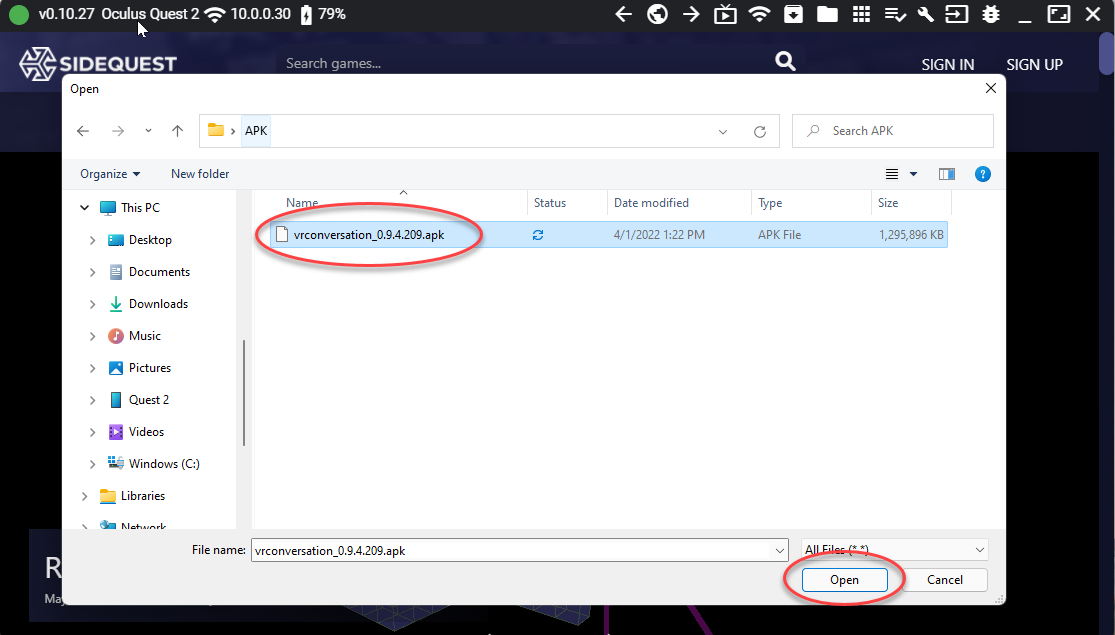Close the Open dialog

[991, 88]
